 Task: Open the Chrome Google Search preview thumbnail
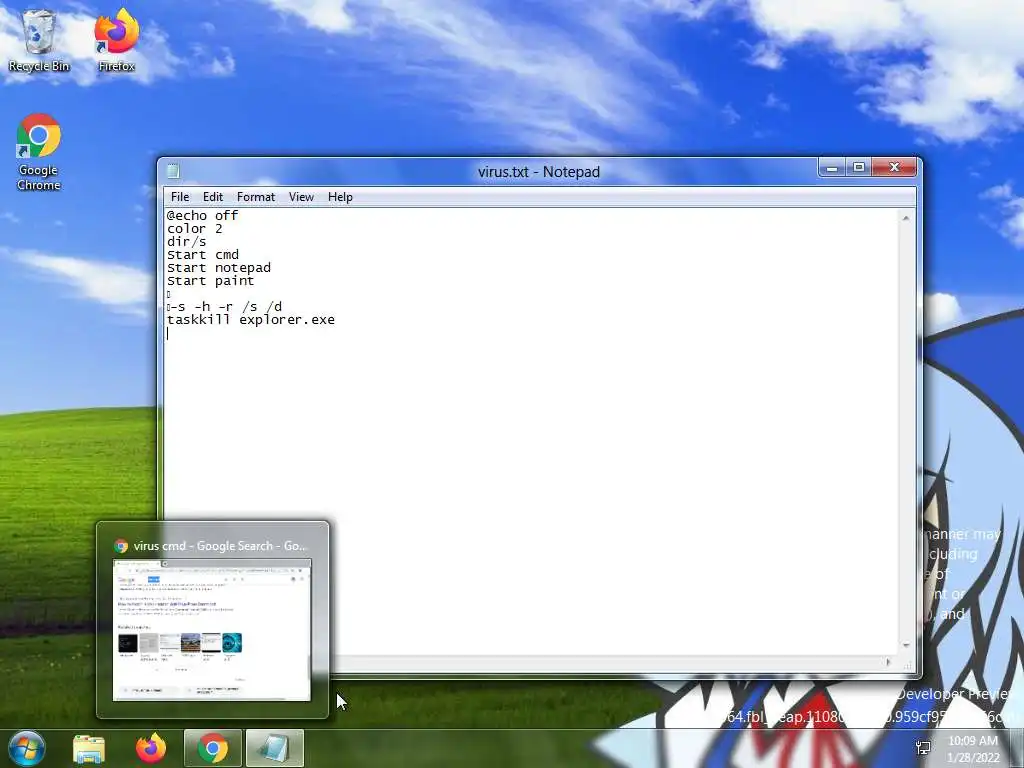point(212,630)
